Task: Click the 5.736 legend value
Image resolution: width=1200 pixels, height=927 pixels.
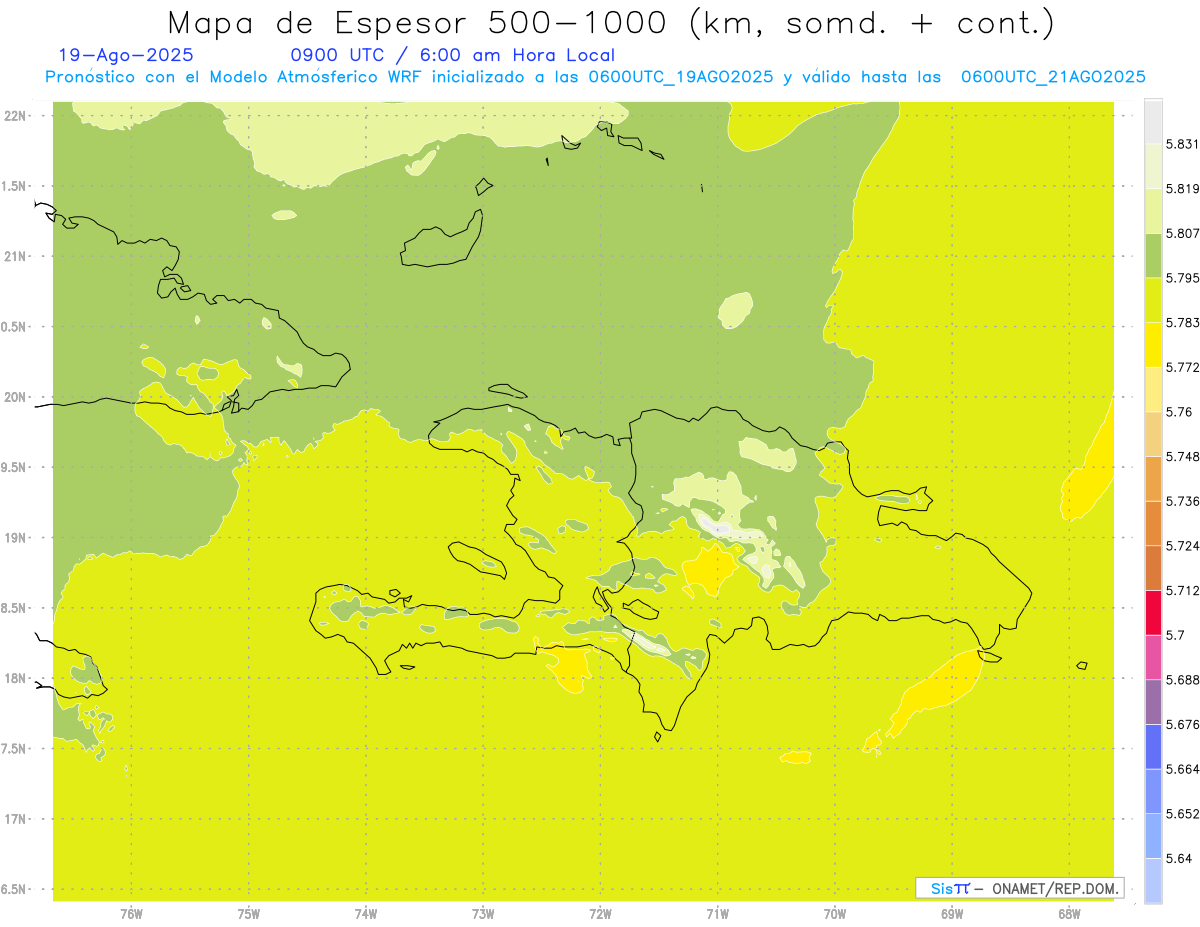Action: pos(1183,501)
